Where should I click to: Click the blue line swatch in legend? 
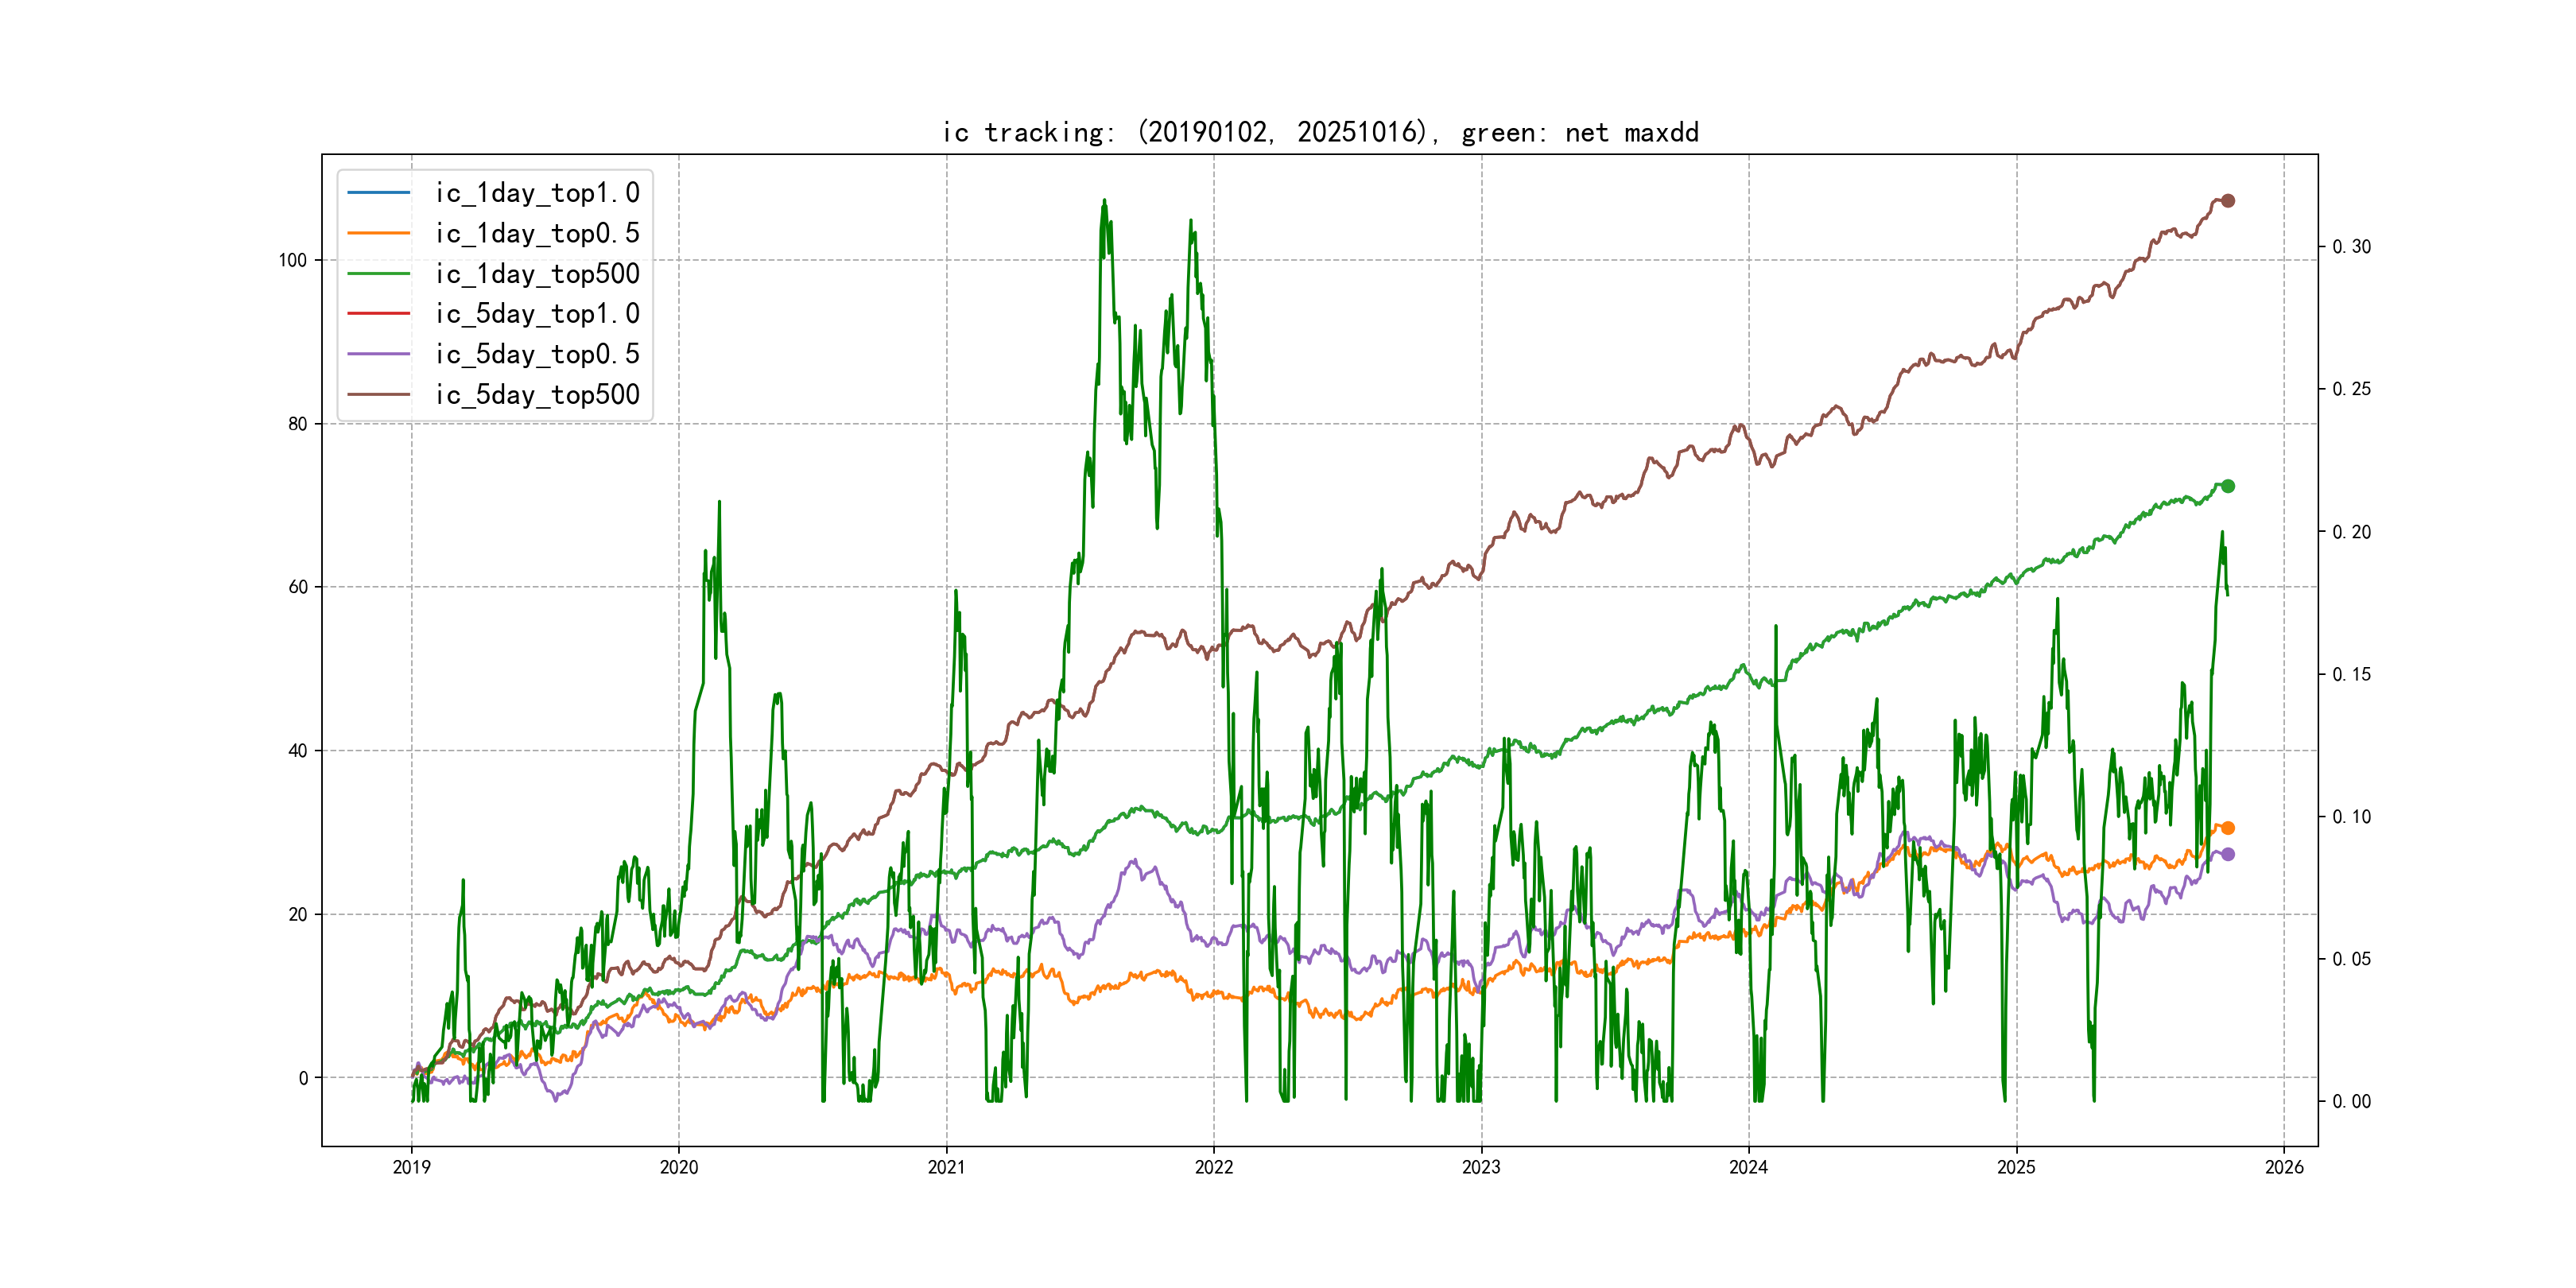[378, 193]
